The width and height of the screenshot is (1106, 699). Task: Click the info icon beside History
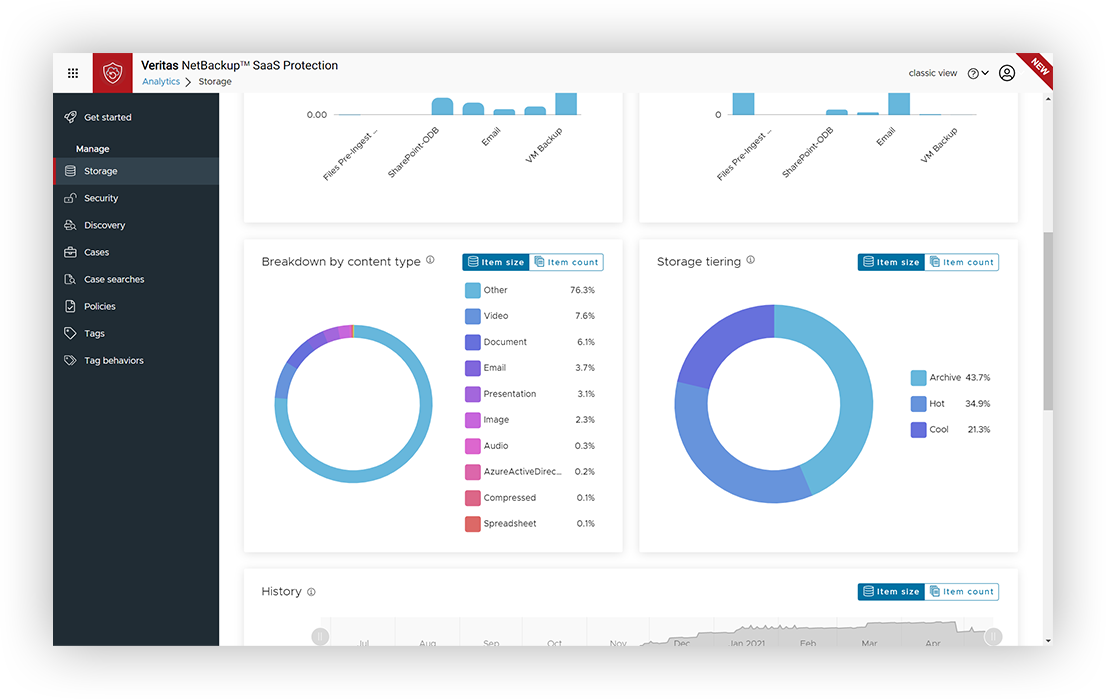[x=311, y=592]
